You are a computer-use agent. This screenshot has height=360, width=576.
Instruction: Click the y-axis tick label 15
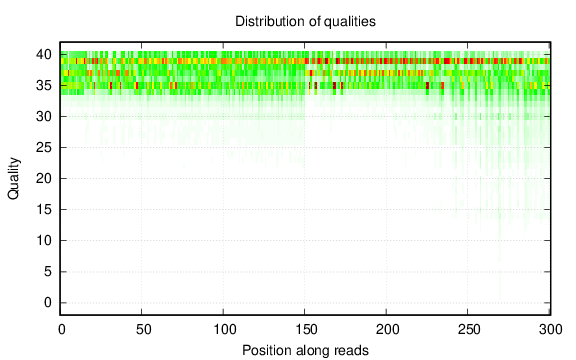coord(44,209)
